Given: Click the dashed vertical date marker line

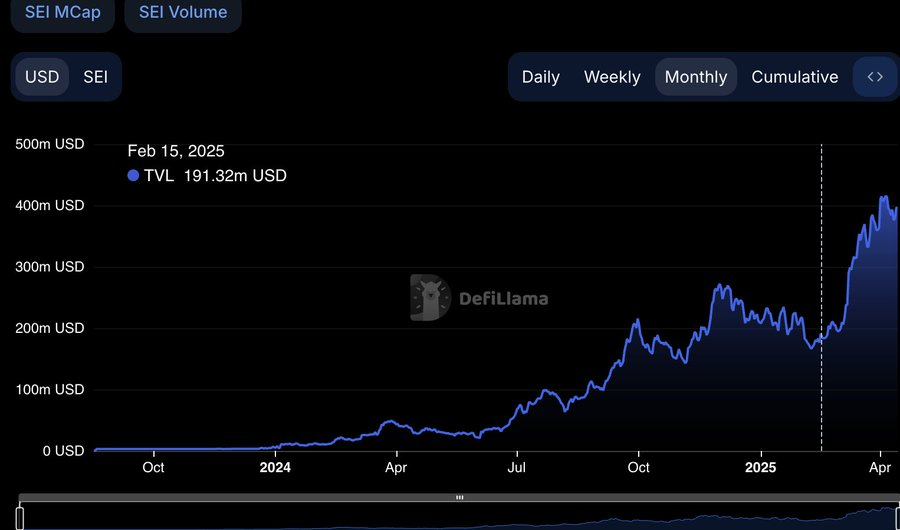Looking at the screenshot, I should [821, 297].
